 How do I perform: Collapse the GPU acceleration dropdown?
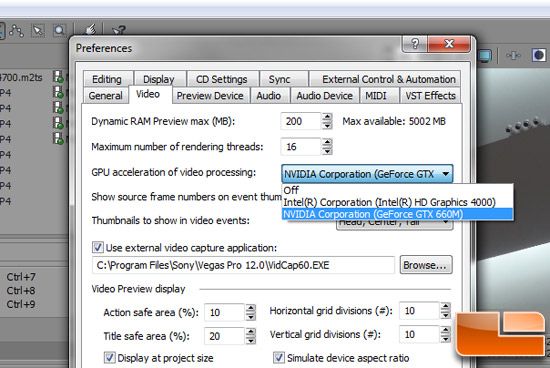point(445,174)
